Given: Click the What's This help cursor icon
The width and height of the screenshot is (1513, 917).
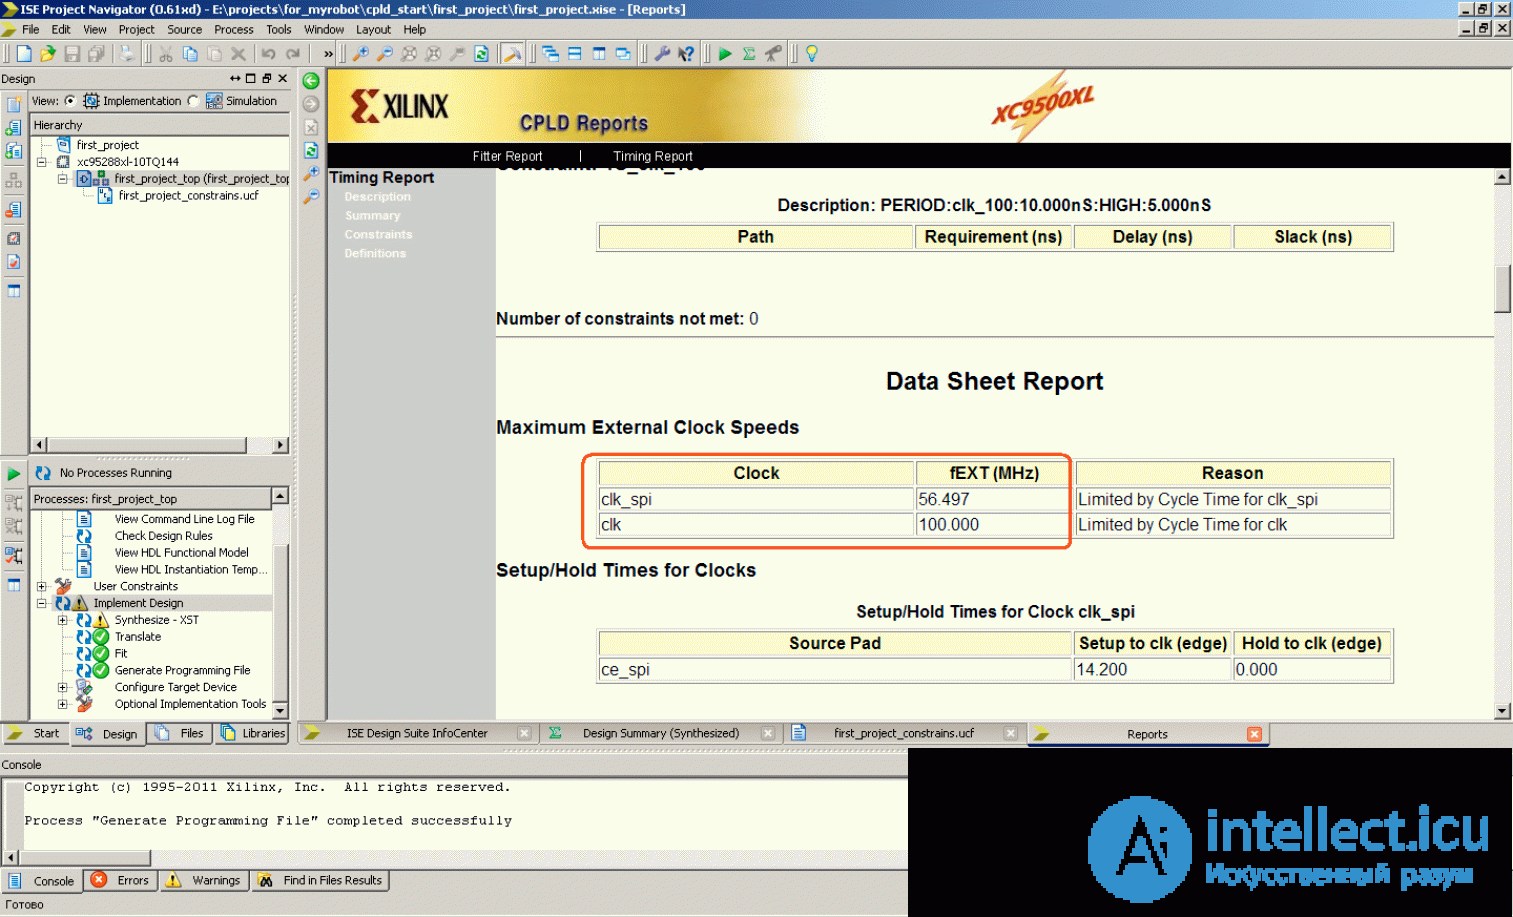Looking at the screenshot, I should 686,54.
